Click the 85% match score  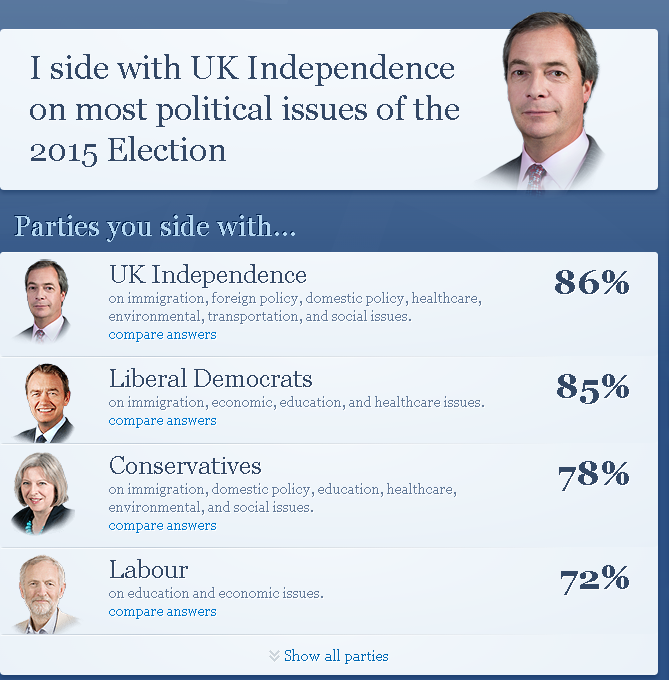coord(593,387)
